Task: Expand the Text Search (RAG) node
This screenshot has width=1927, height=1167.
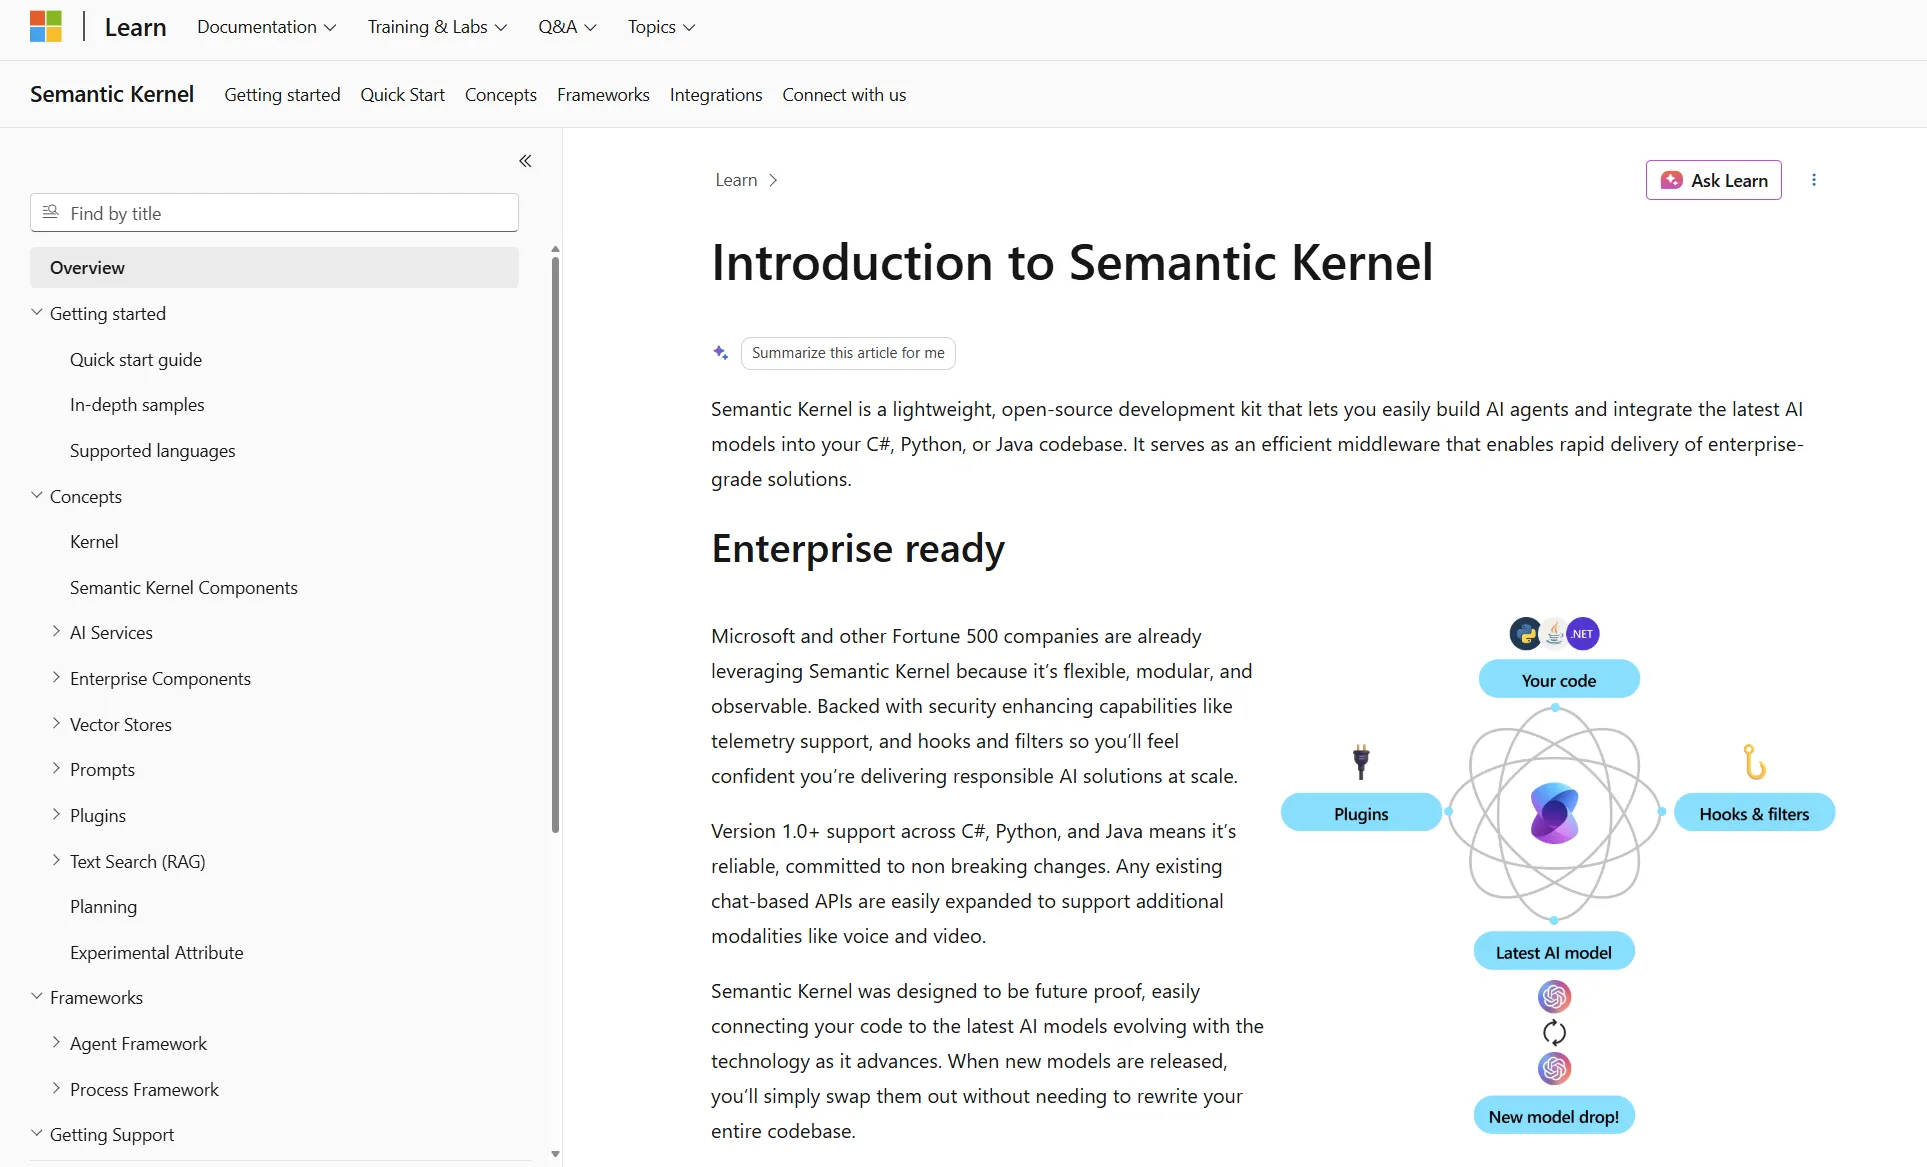Action: point(56,861)
